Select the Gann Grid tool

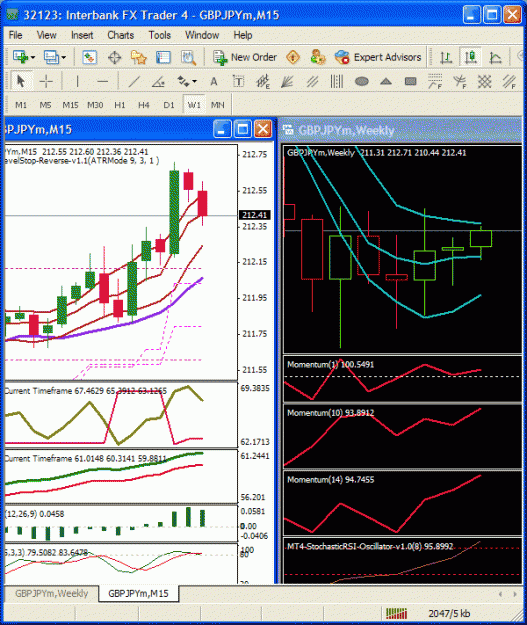tap(484, 81)
